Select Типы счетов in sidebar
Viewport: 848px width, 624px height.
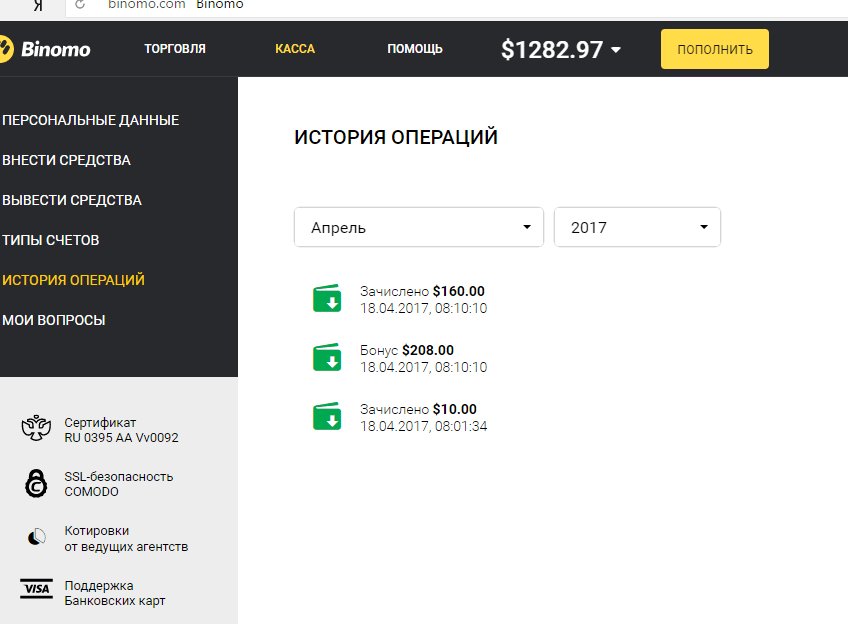[x=51, y=240]
